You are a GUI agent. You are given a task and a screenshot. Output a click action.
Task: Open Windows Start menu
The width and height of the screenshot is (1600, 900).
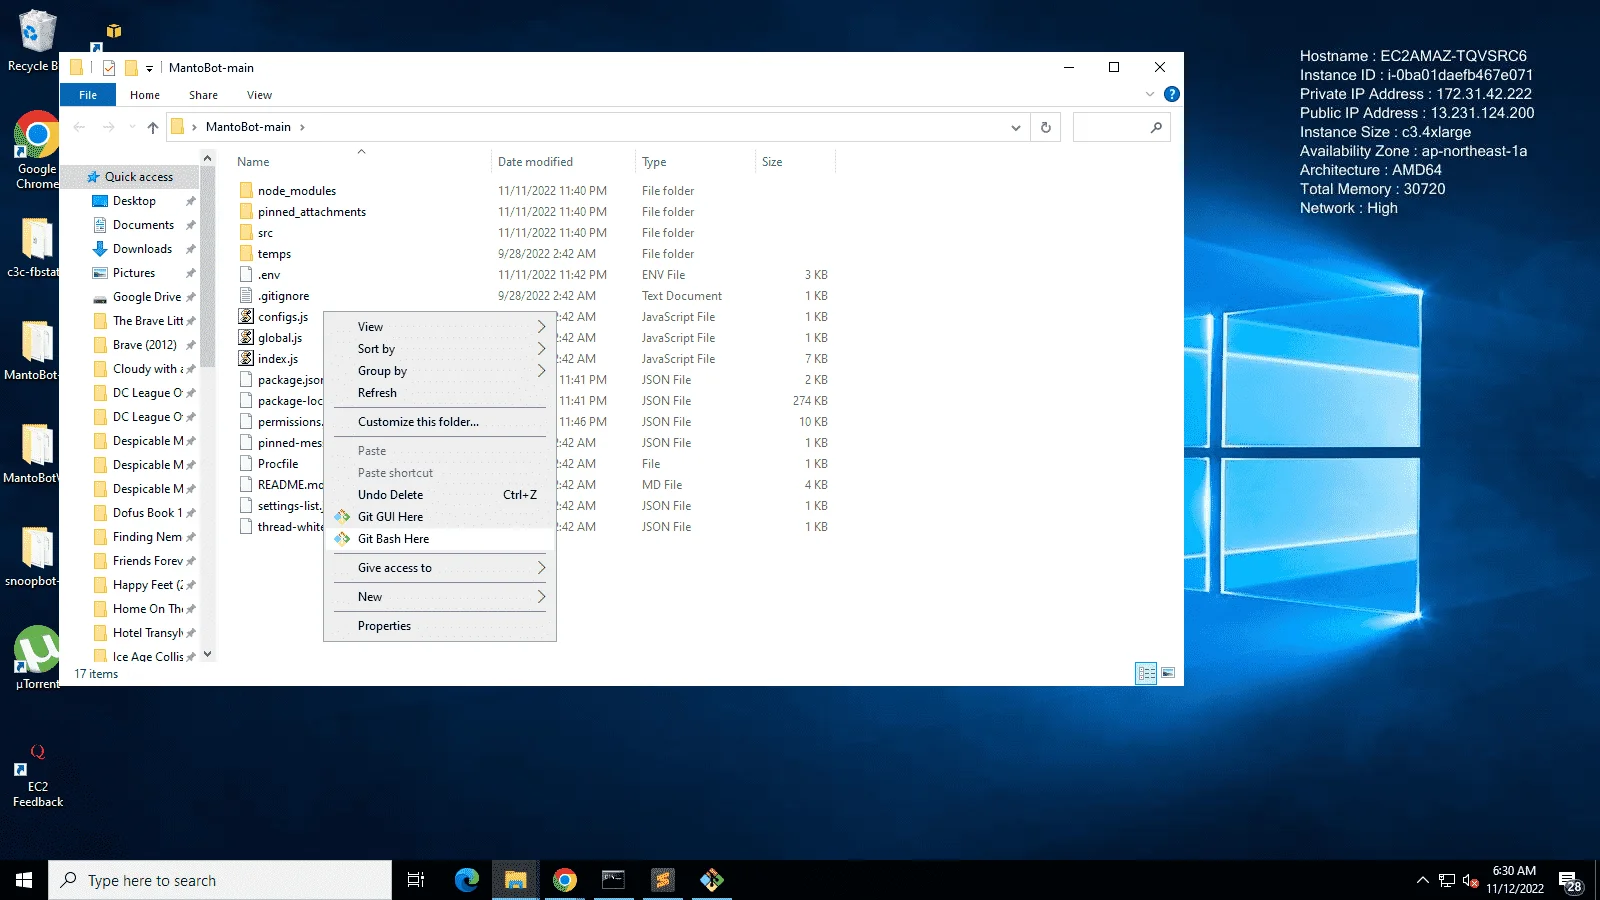click(x=24, y=880)
